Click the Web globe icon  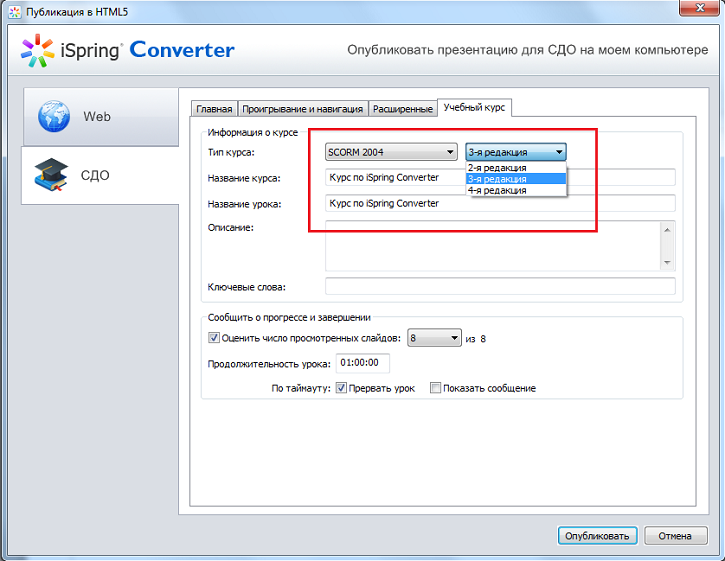54,116
